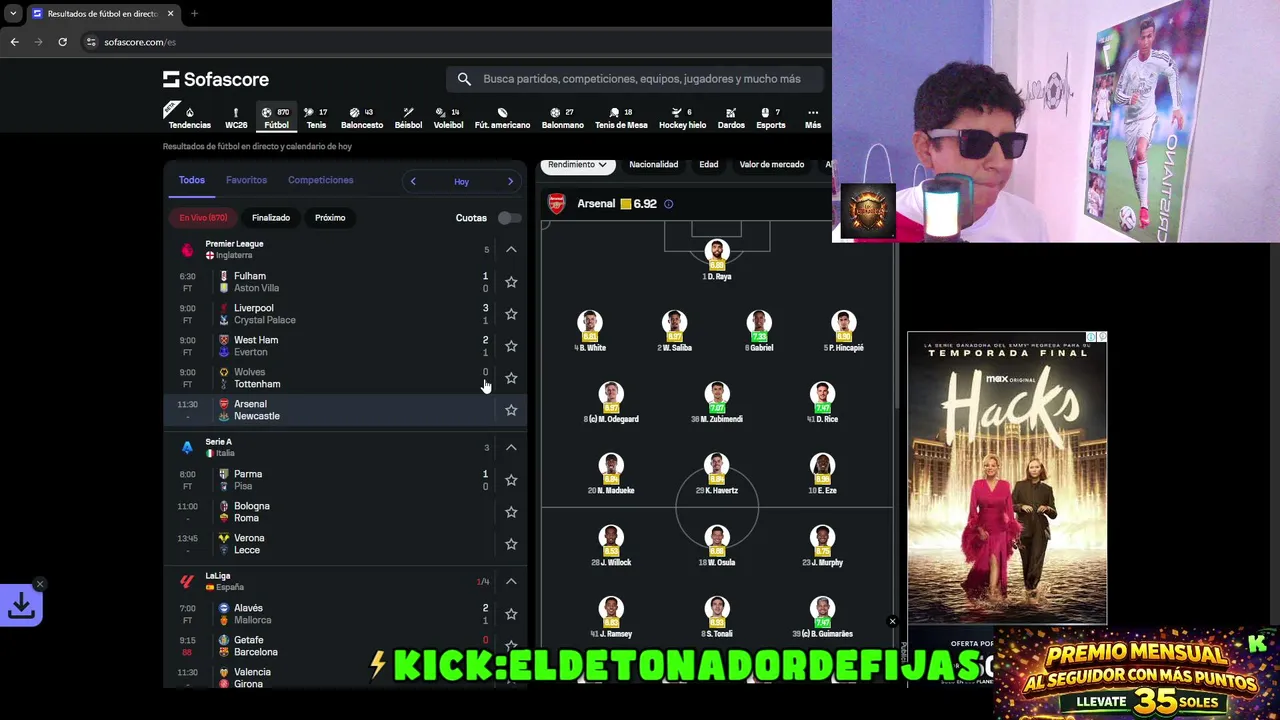Select the Balonmano sport icon

pos(562,118)
